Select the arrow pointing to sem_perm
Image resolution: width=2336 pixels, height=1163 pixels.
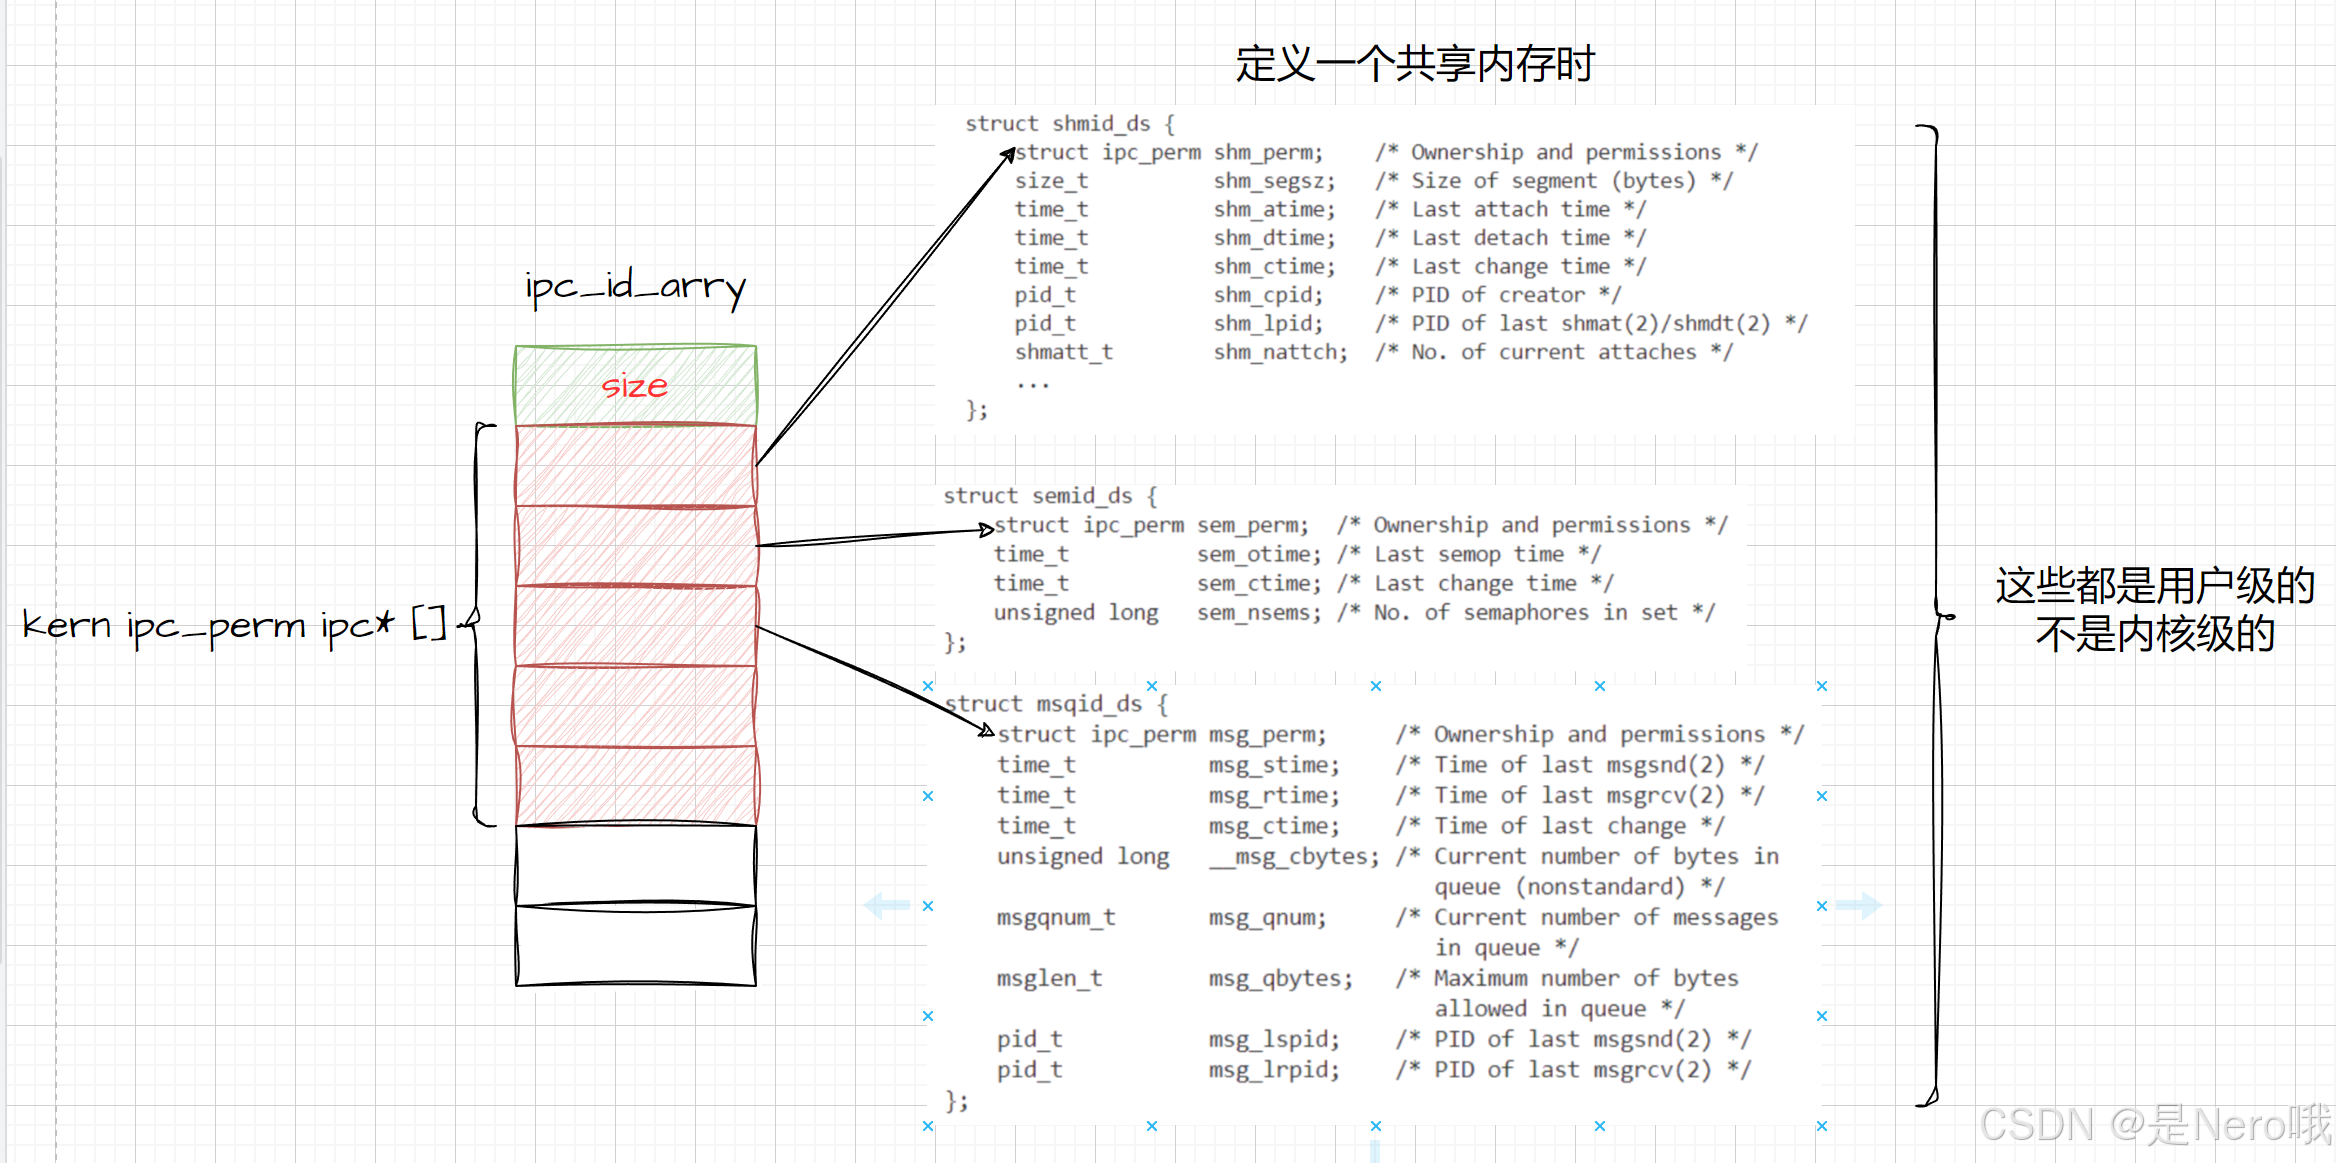click(x=876, y=536)
